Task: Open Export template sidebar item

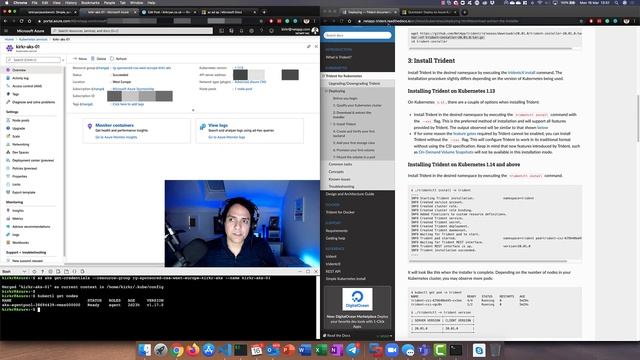Action: 24,192
